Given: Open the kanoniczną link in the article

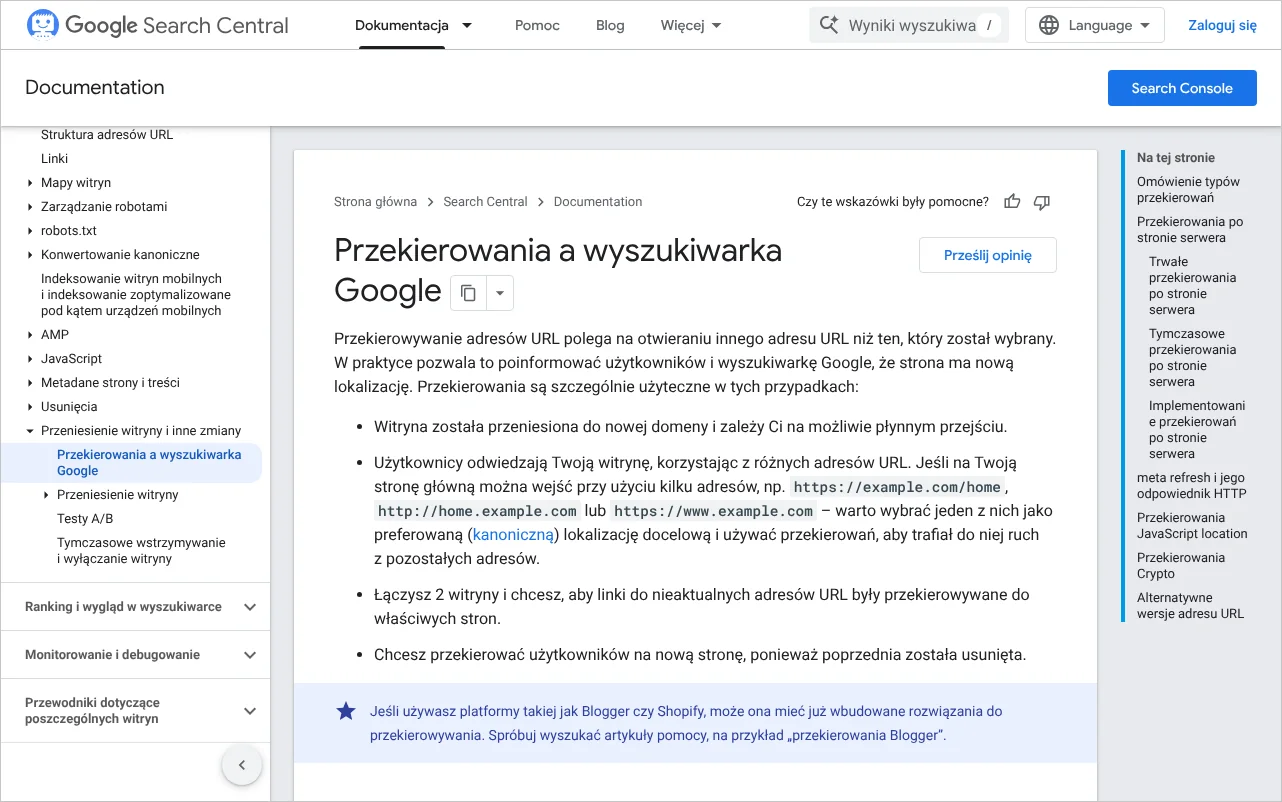Looking at the screenshot, I should click(x=514, y=535).
